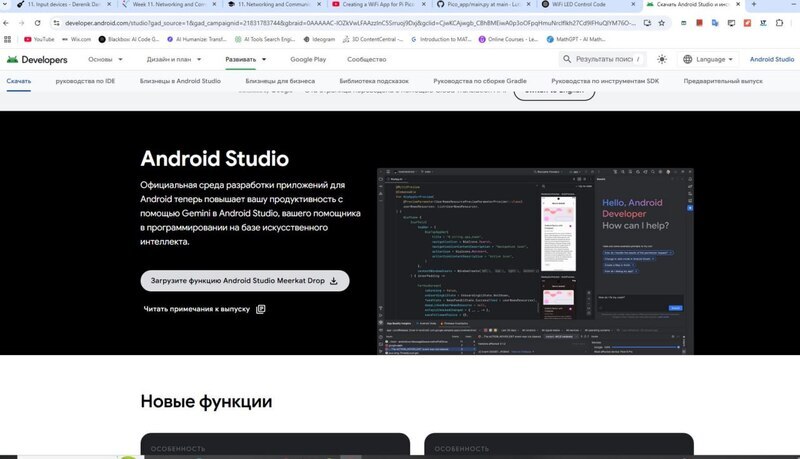Click the red book extension icon
The width and height of the screenshot is (800, 459).
[x=699, y=23]
